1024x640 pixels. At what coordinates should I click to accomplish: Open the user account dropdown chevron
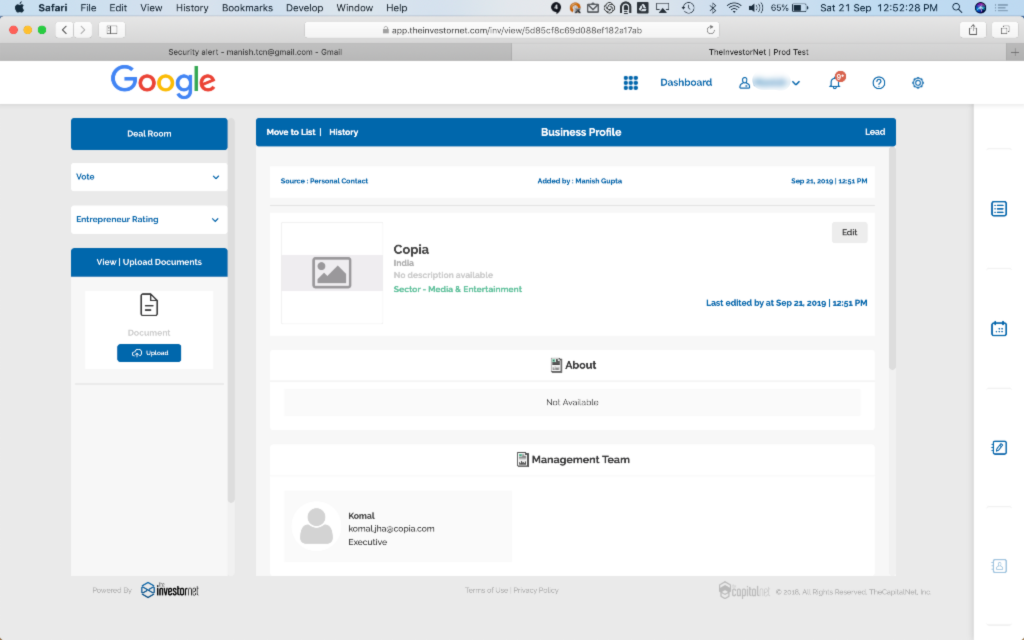tap(795, 83)
